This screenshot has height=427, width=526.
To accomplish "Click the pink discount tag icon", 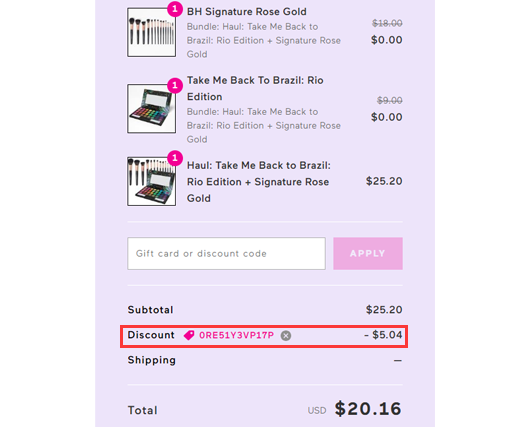I will click(x=189, y=335).
